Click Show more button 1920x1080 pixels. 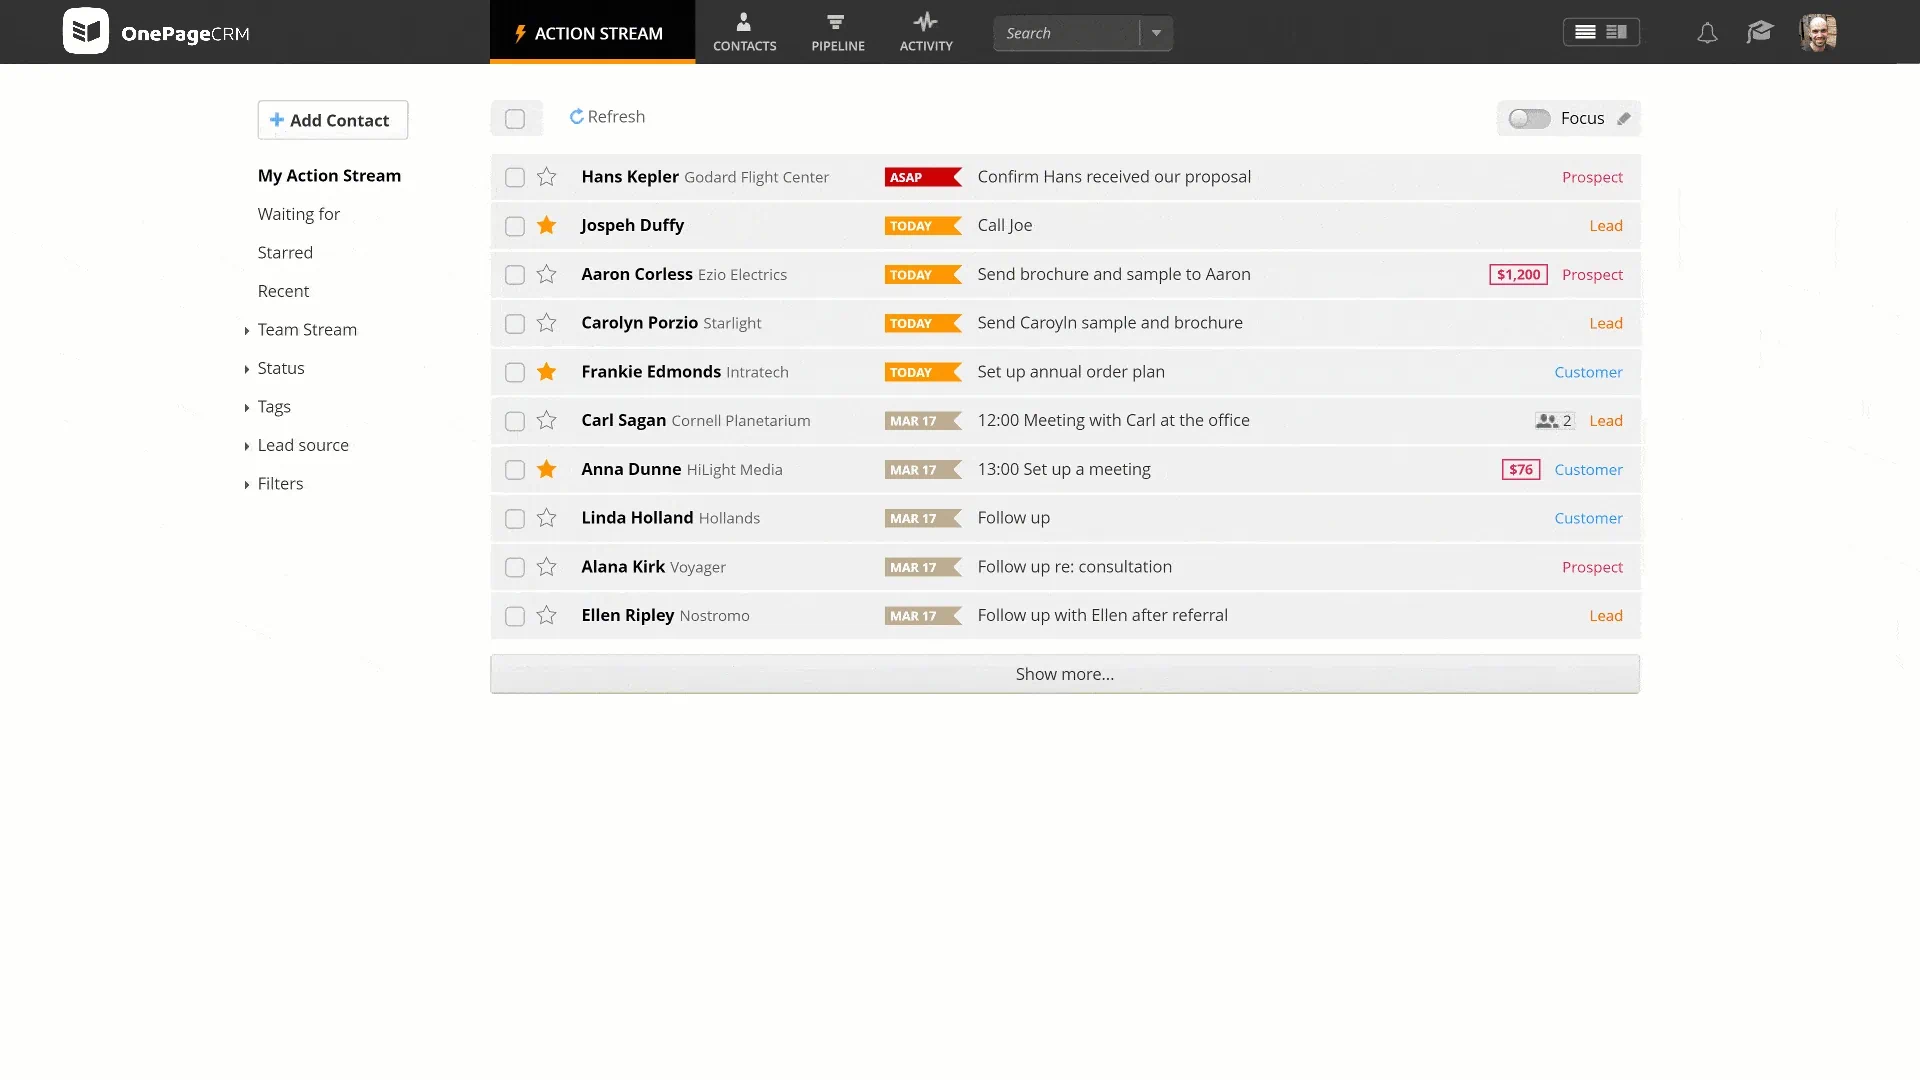click(x=1064, y=674)
